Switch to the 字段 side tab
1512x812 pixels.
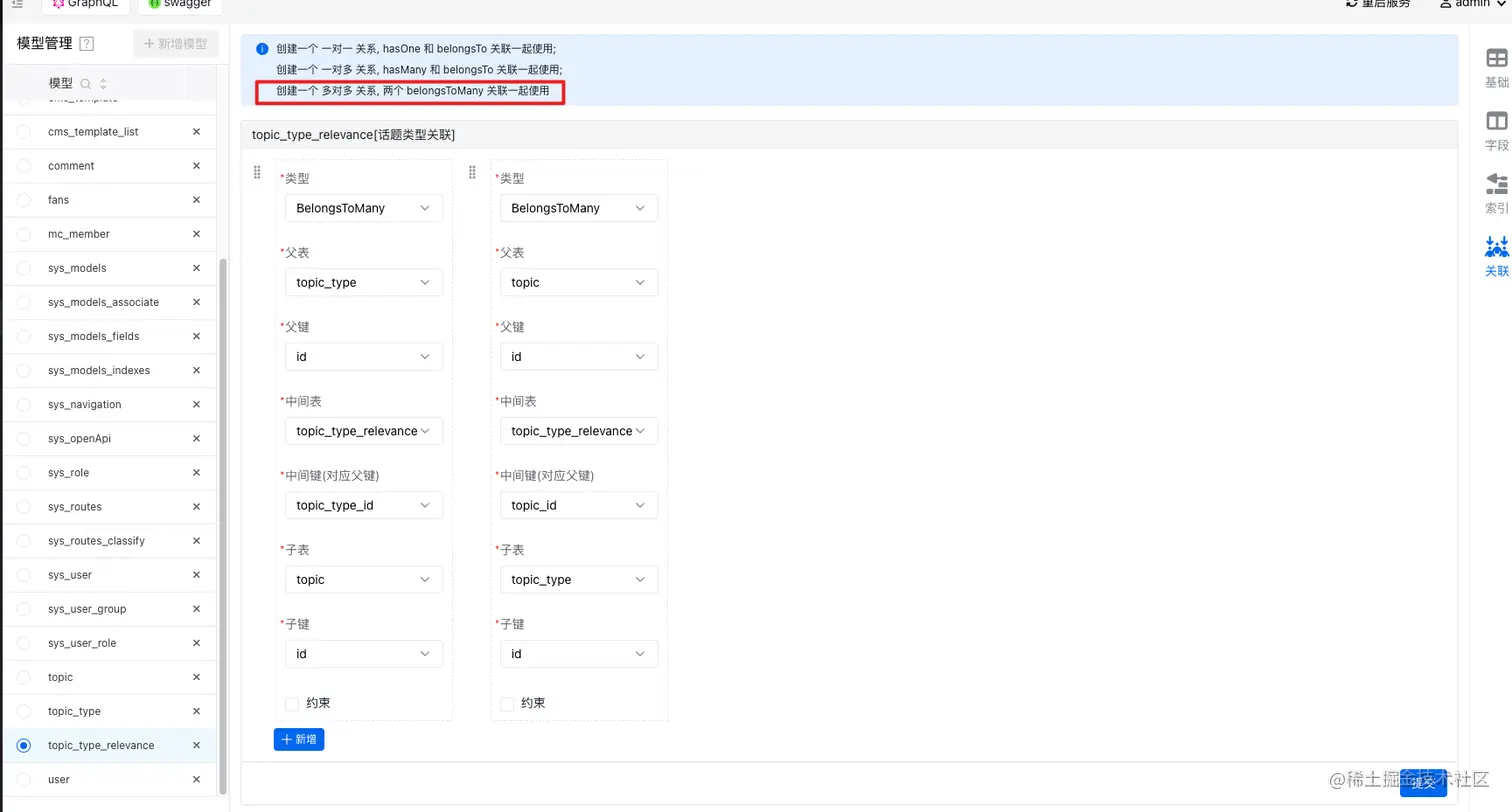[1496, 131]
